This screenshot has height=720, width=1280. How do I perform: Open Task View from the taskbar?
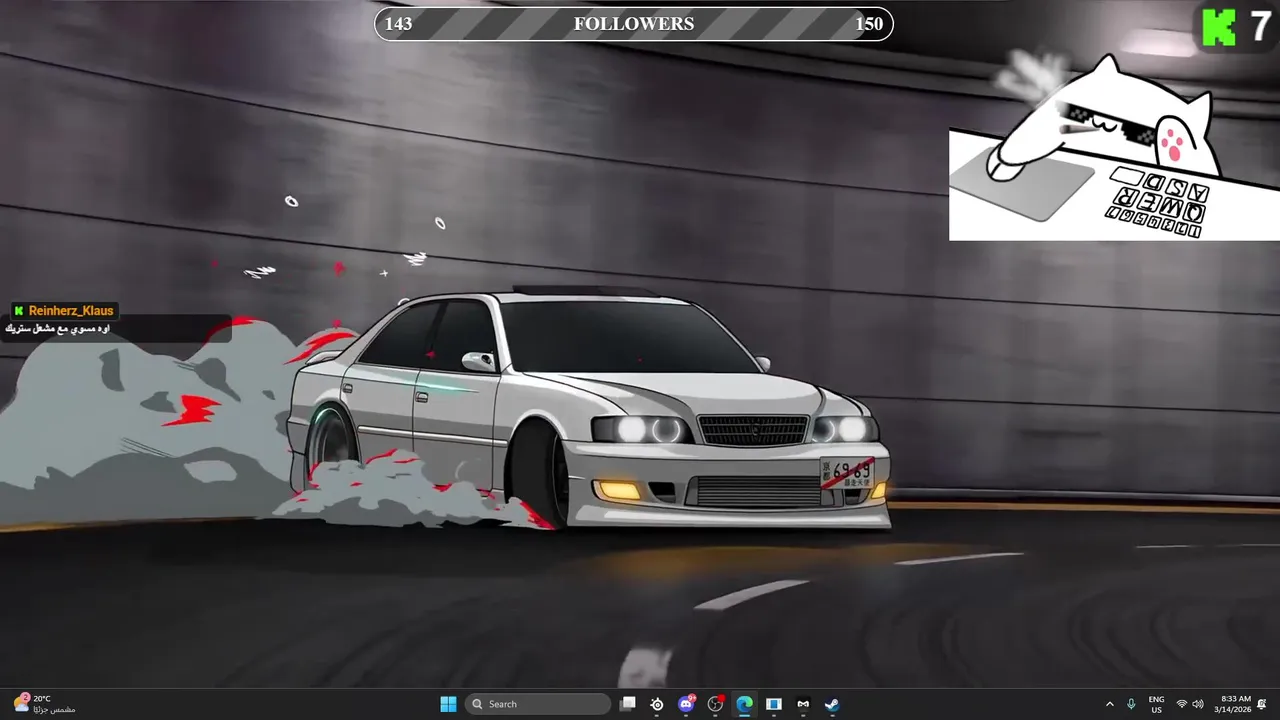pos(628,704)
